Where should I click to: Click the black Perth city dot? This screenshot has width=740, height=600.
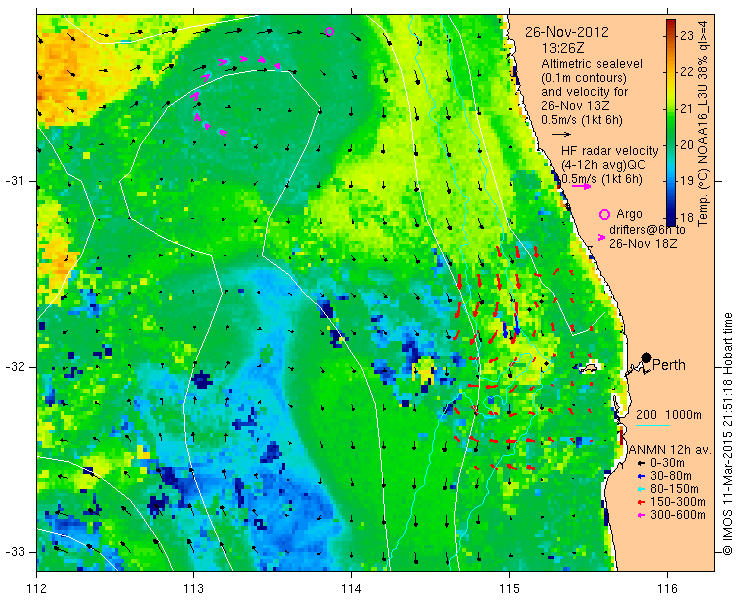pos(647,357)
